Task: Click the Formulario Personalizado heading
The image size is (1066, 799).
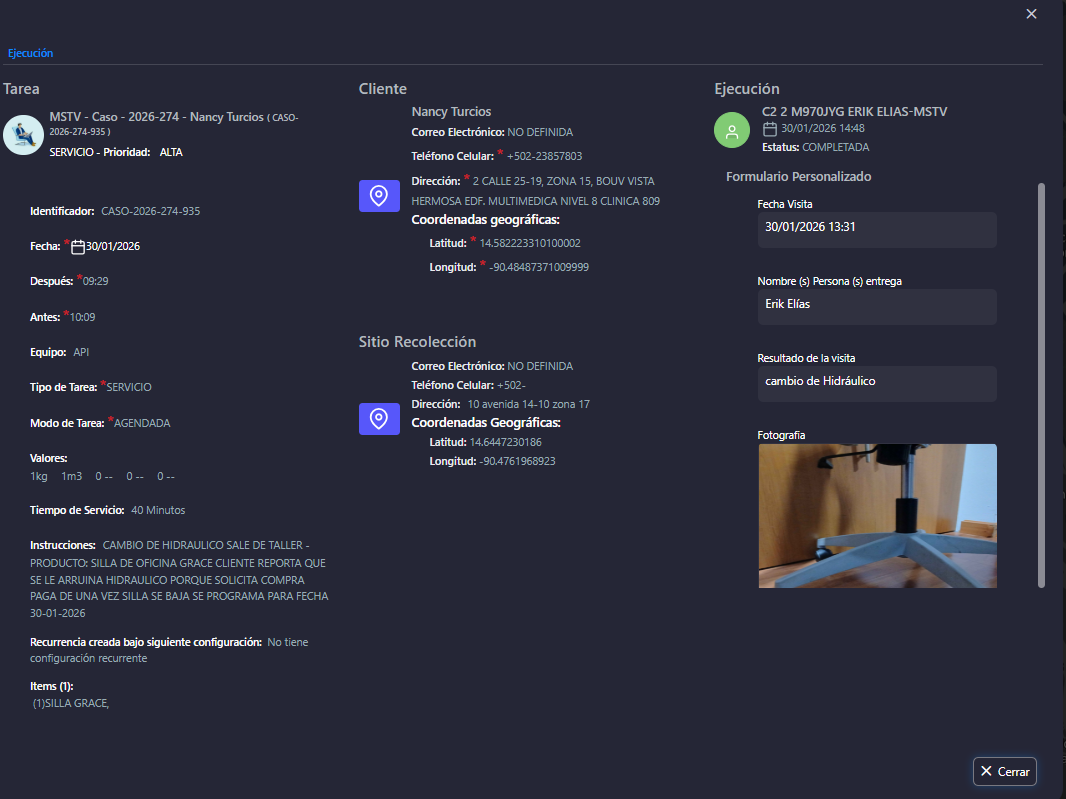Action: (x=798, y=177)
